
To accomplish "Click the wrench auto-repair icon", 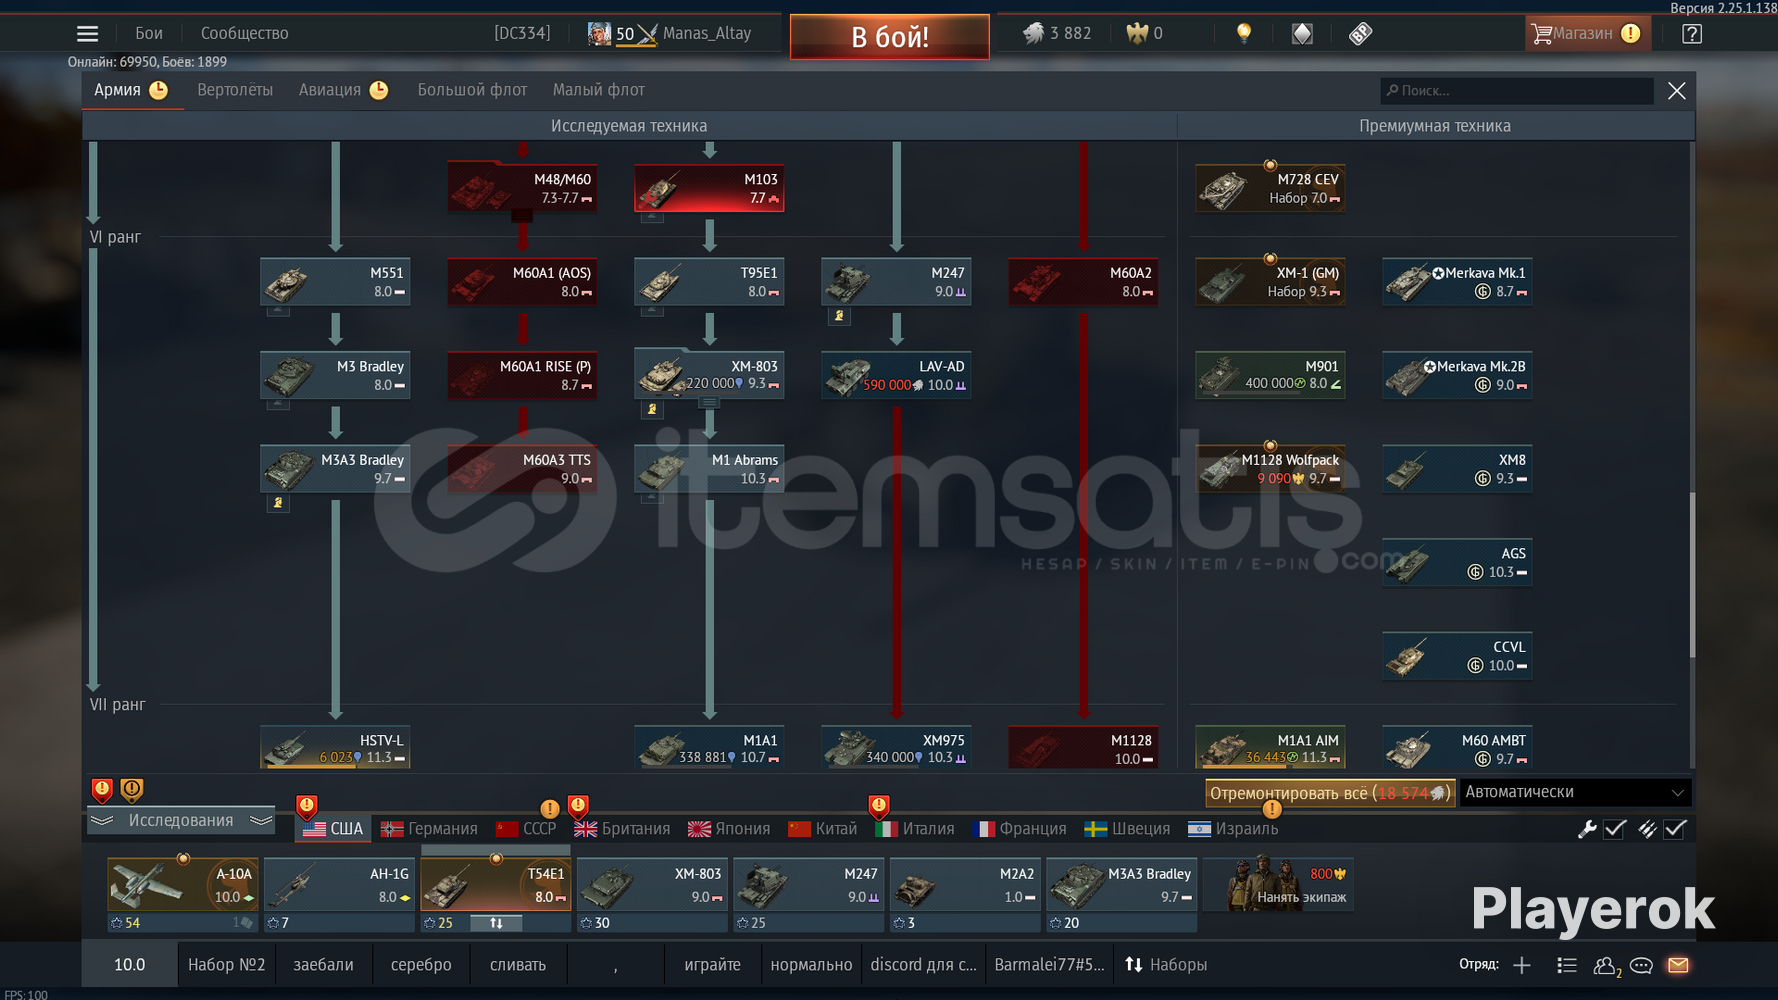I will 1587,829.
